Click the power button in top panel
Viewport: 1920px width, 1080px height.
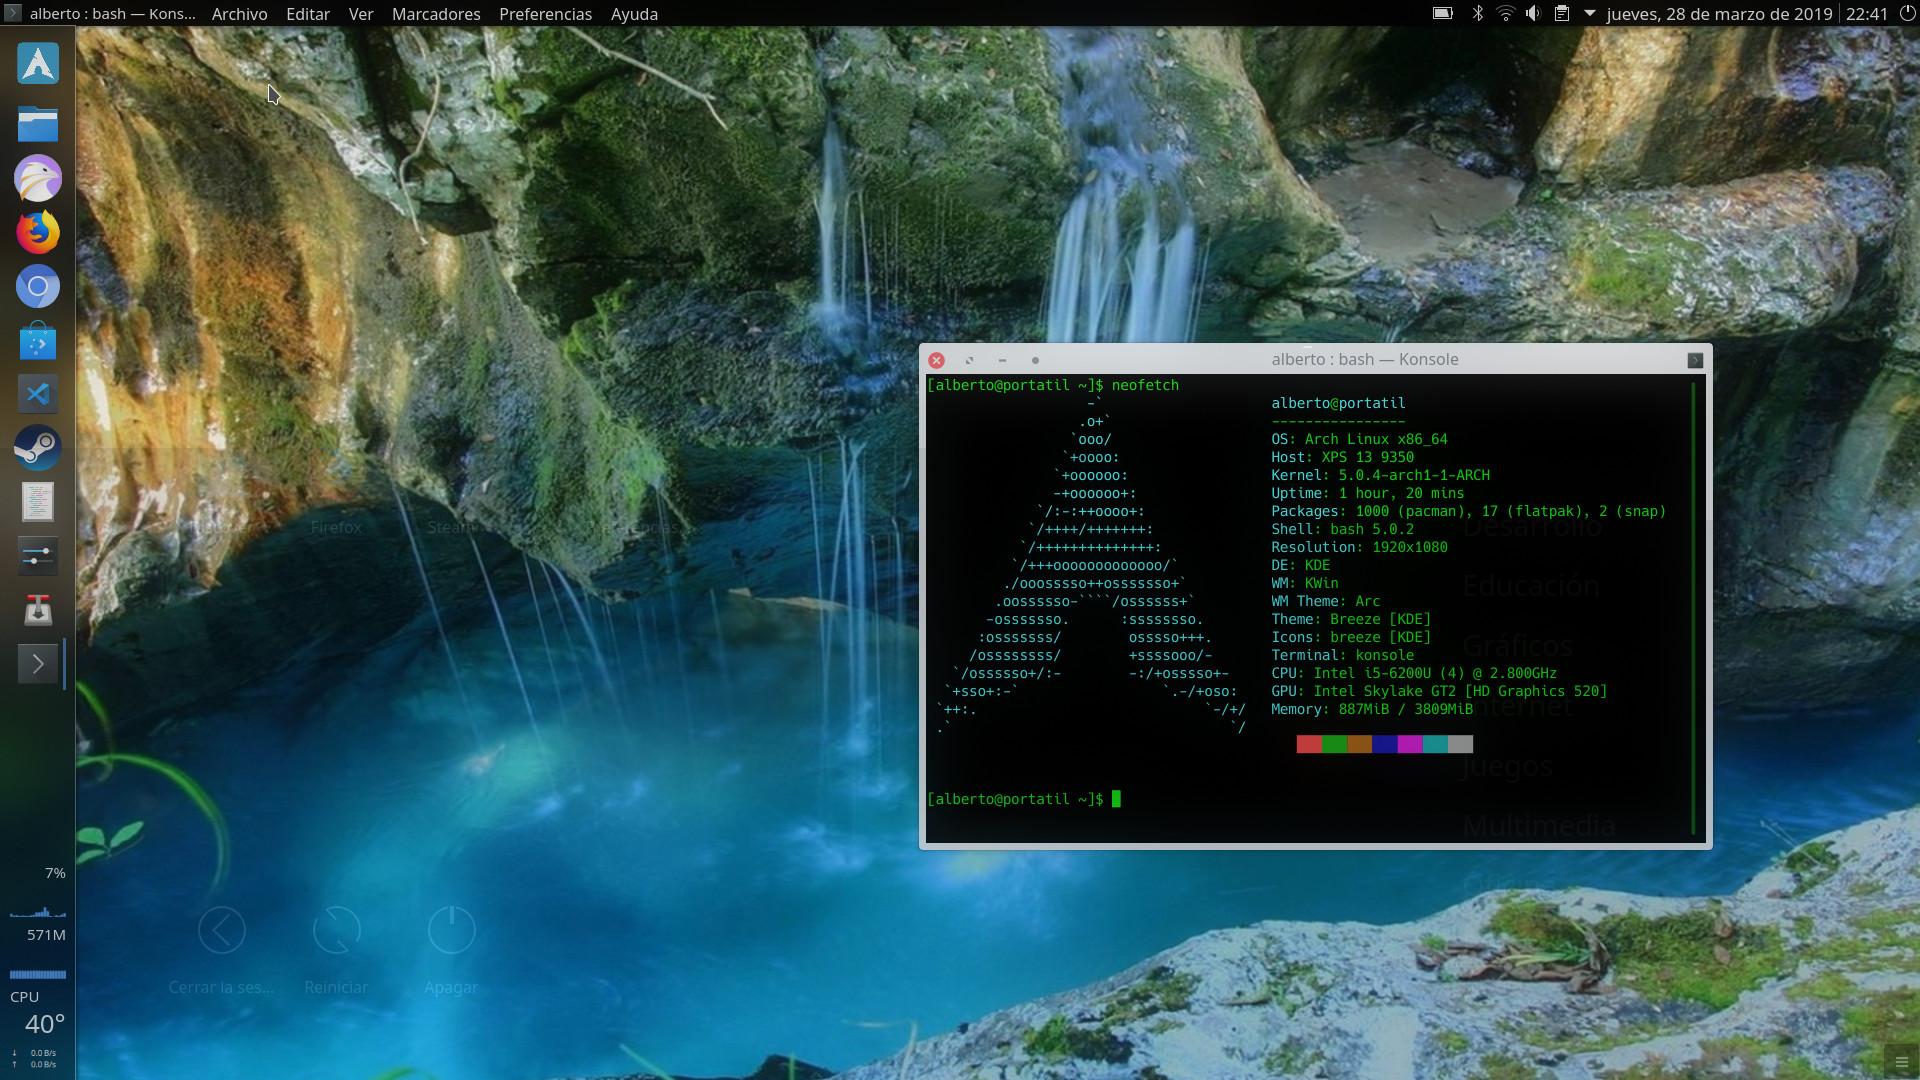[x=1906, y=14]
